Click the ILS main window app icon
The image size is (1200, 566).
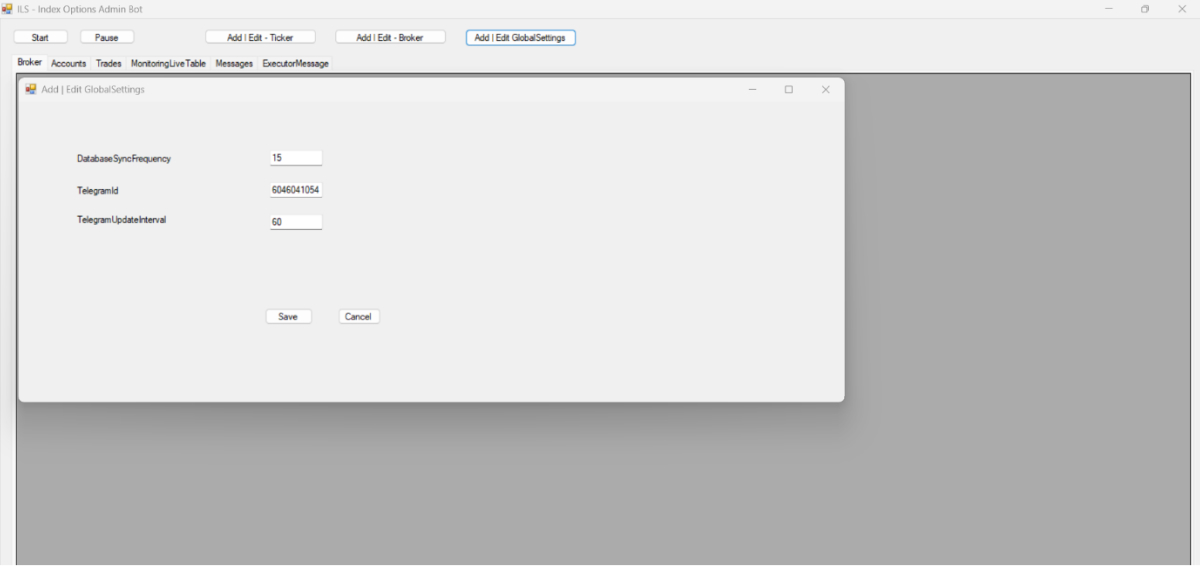click(x=7, y=9)
